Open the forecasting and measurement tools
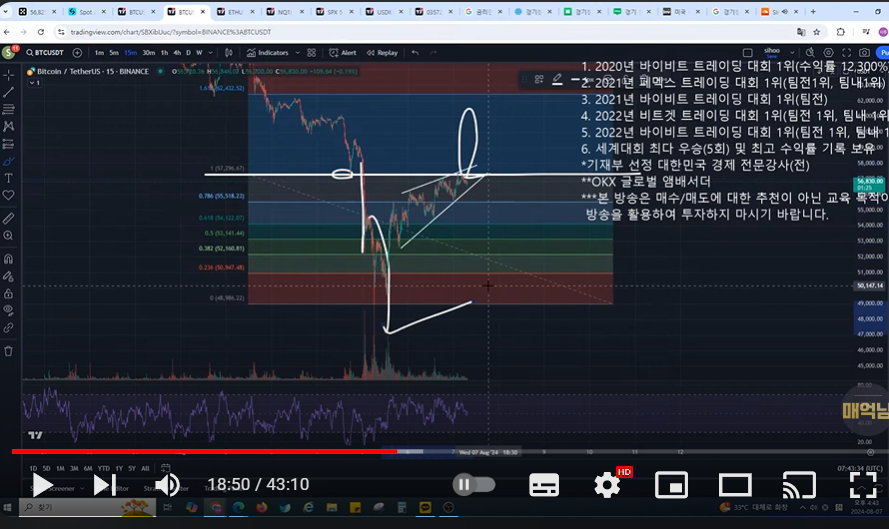 click(9, 143)
